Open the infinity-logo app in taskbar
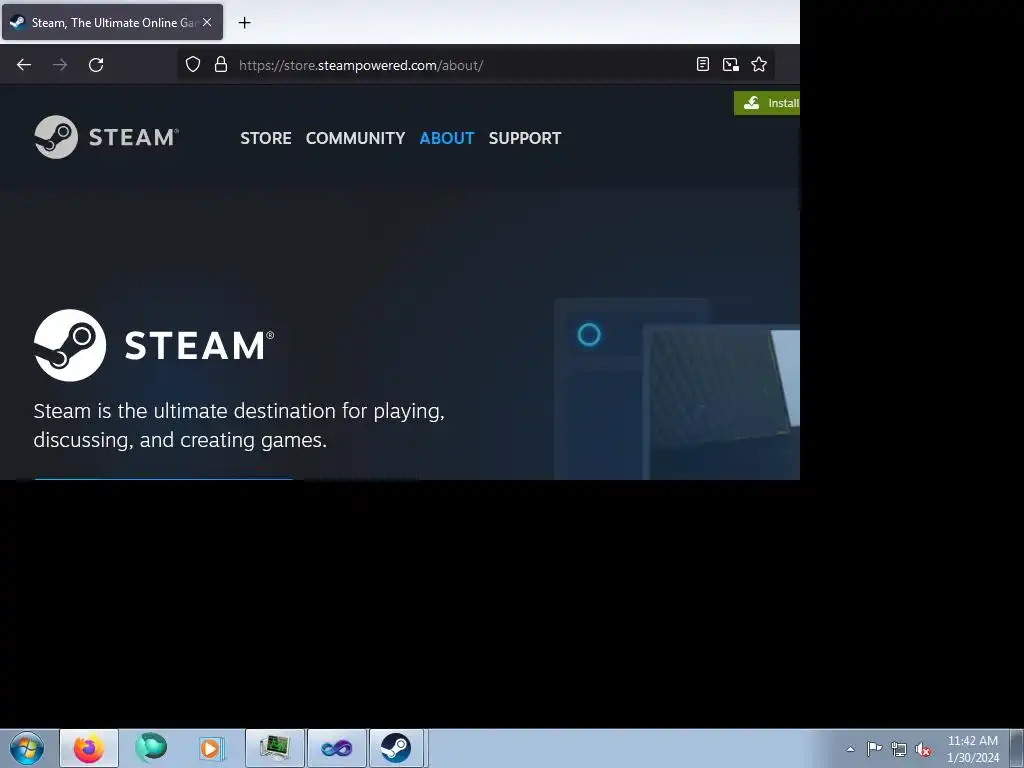 (x=336, y=748)
